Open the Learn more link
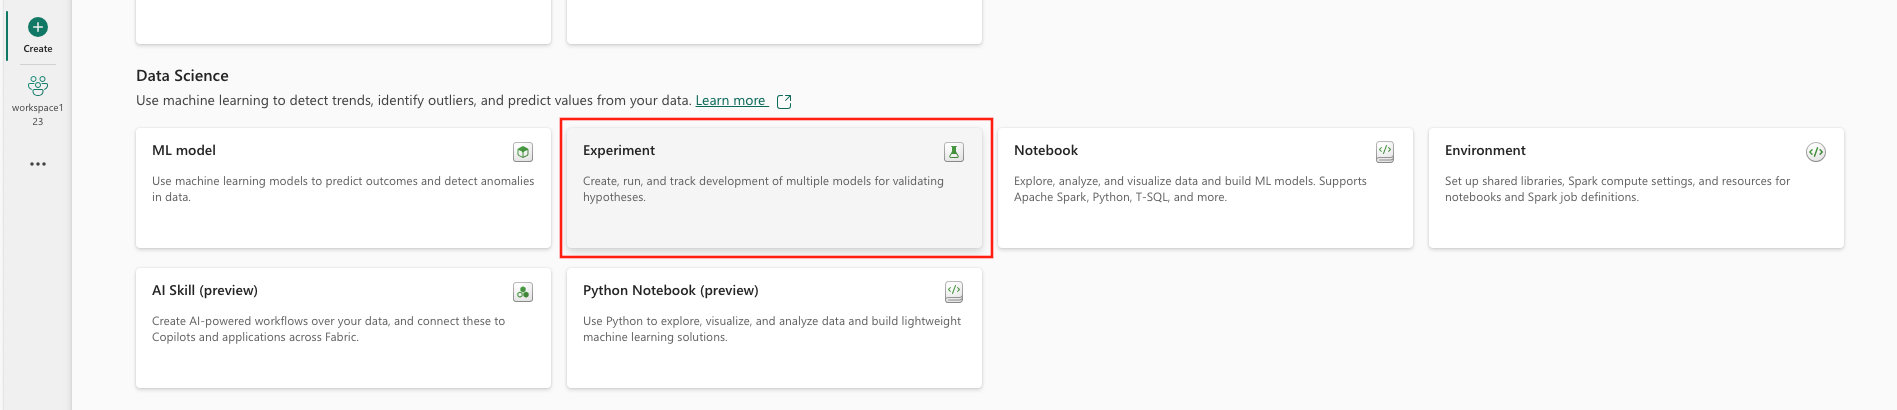The image size is (1897, 410). point(731,101)
